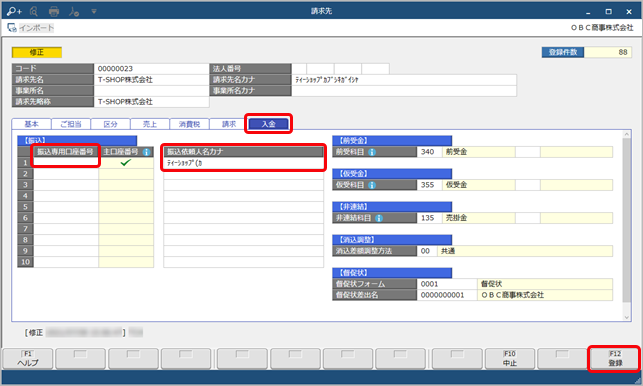Screen dimensions: 643x386
Task: Click the 請求先名 field T-SHOP株式会社
Action: tap(151, 80)
